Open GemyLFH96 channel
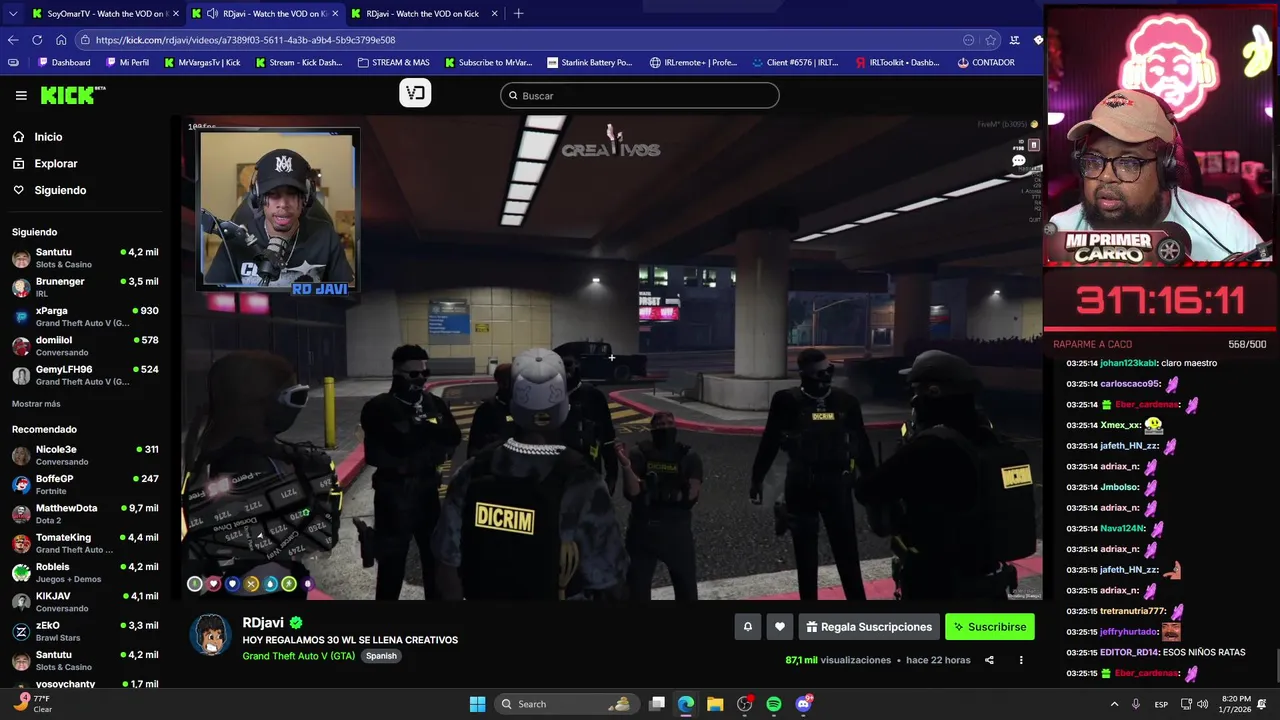 click(85, 375)
